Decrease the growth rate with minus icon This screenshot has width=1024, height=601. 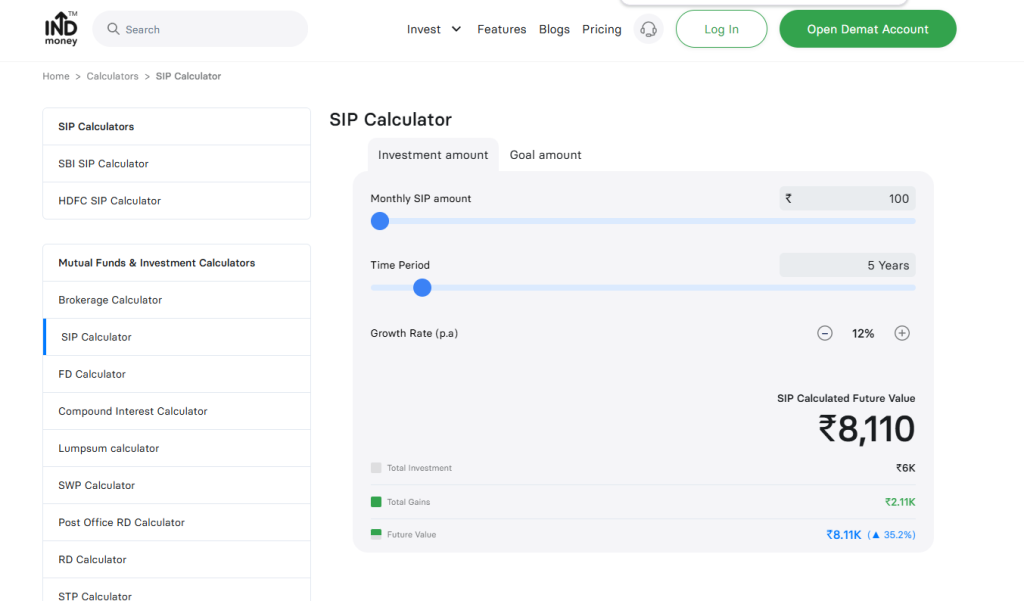tap(825, 332)
